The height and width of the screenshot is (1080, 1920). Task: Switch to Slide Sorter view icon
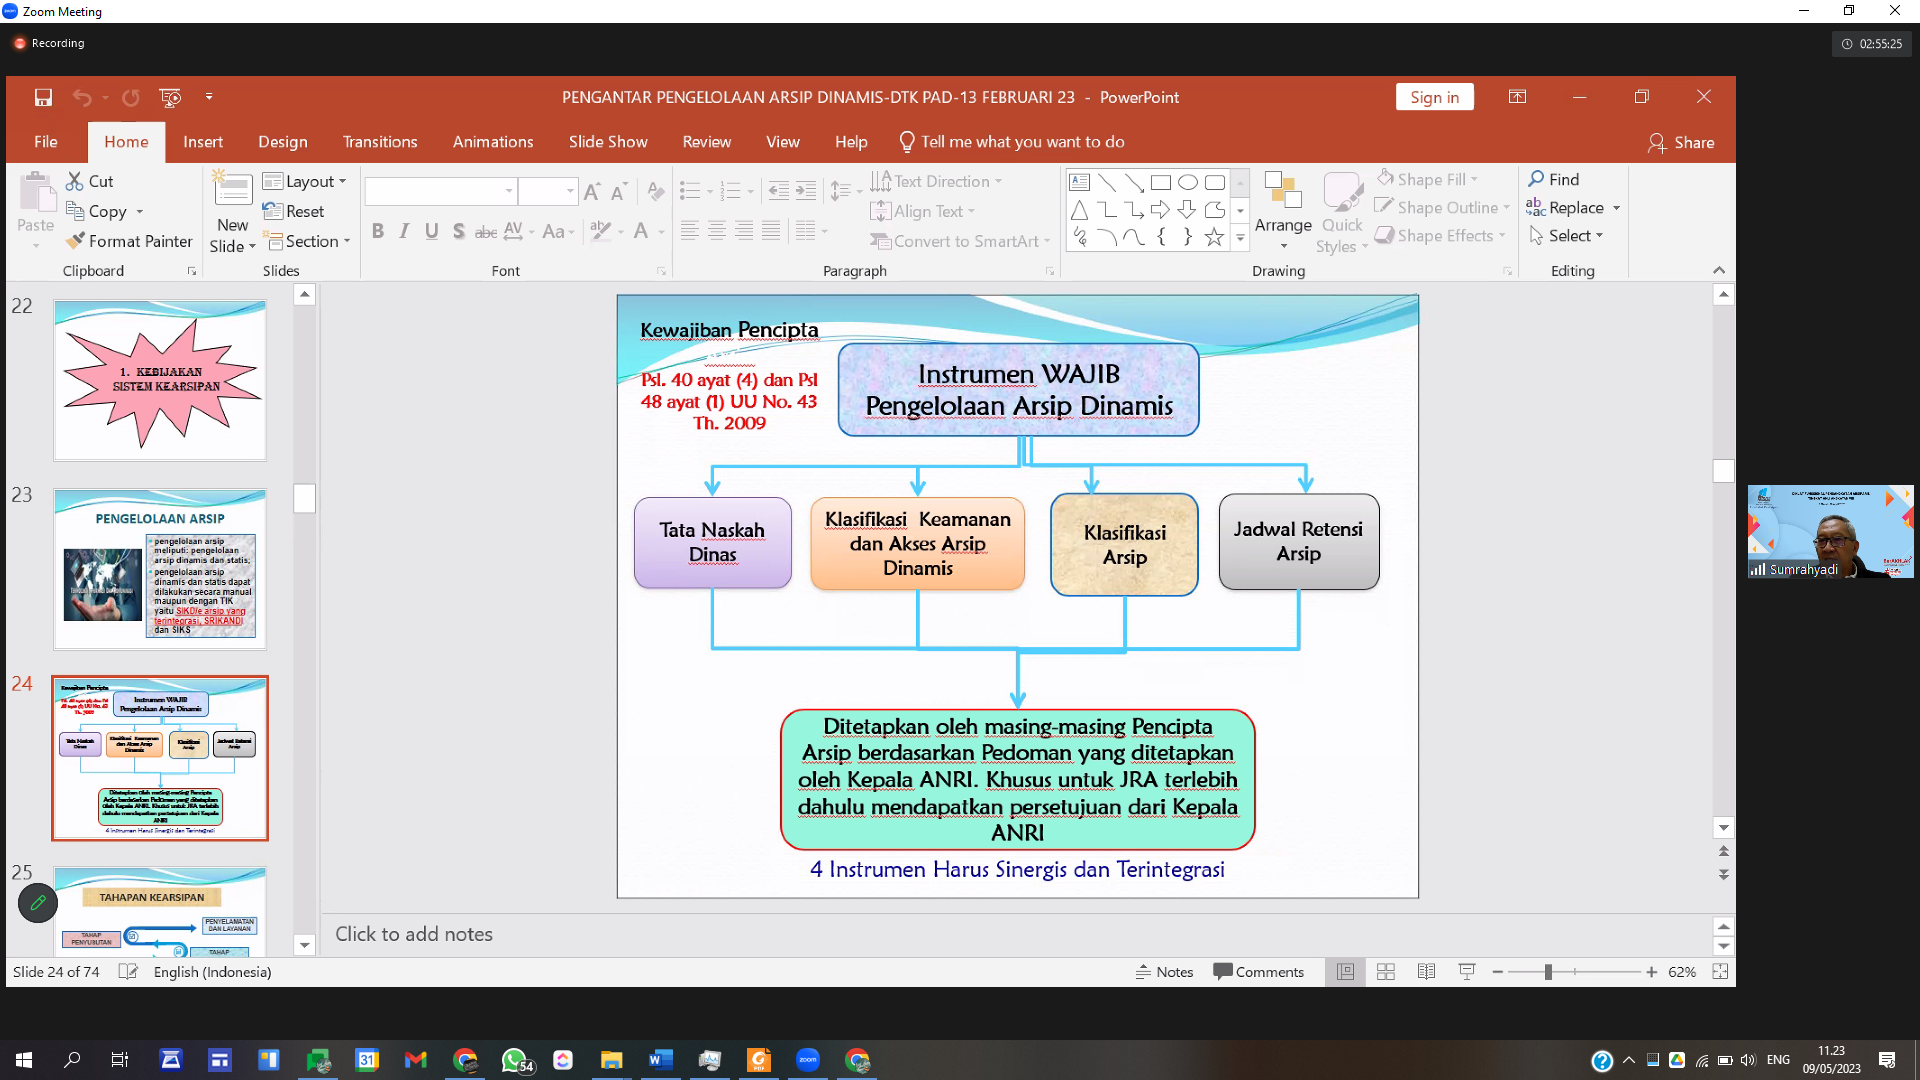(1385, 972)
